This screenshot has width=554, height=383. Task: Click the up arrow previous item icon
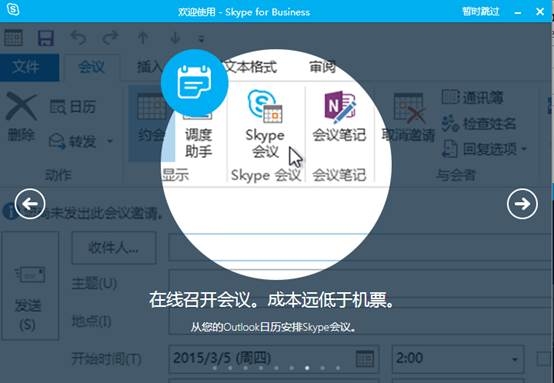143,38
